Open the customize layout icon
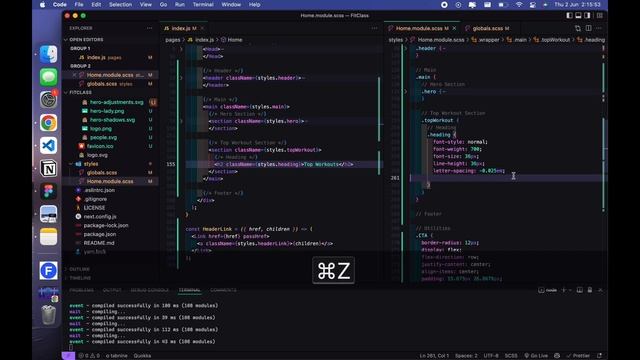This screenshot has height=360, width=640. pos(600,16)
